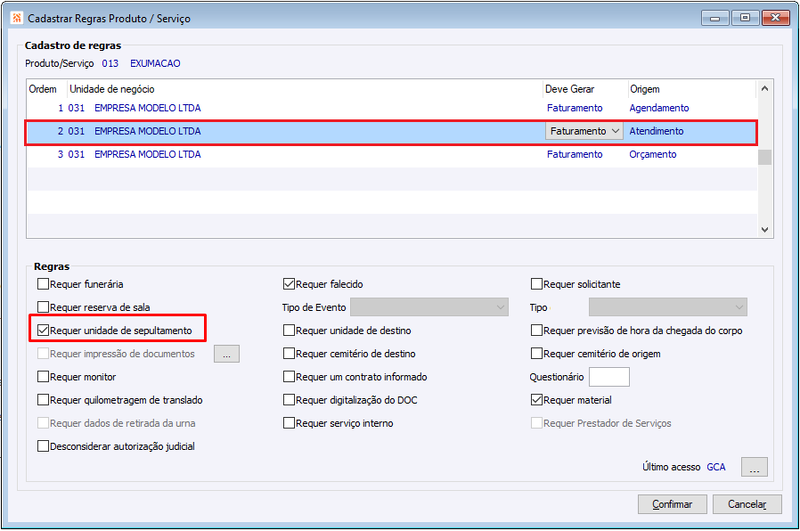Toggle the Requer monitor checkbox

[43, 377]
